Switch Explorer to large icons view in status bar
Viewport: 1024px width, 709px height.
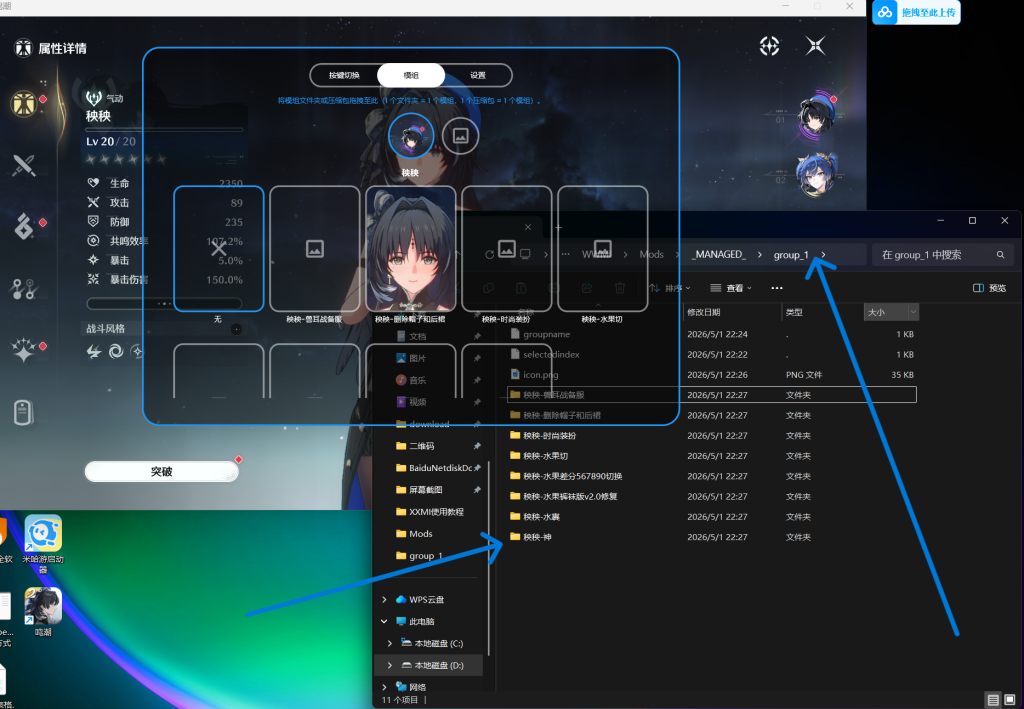1010,700
